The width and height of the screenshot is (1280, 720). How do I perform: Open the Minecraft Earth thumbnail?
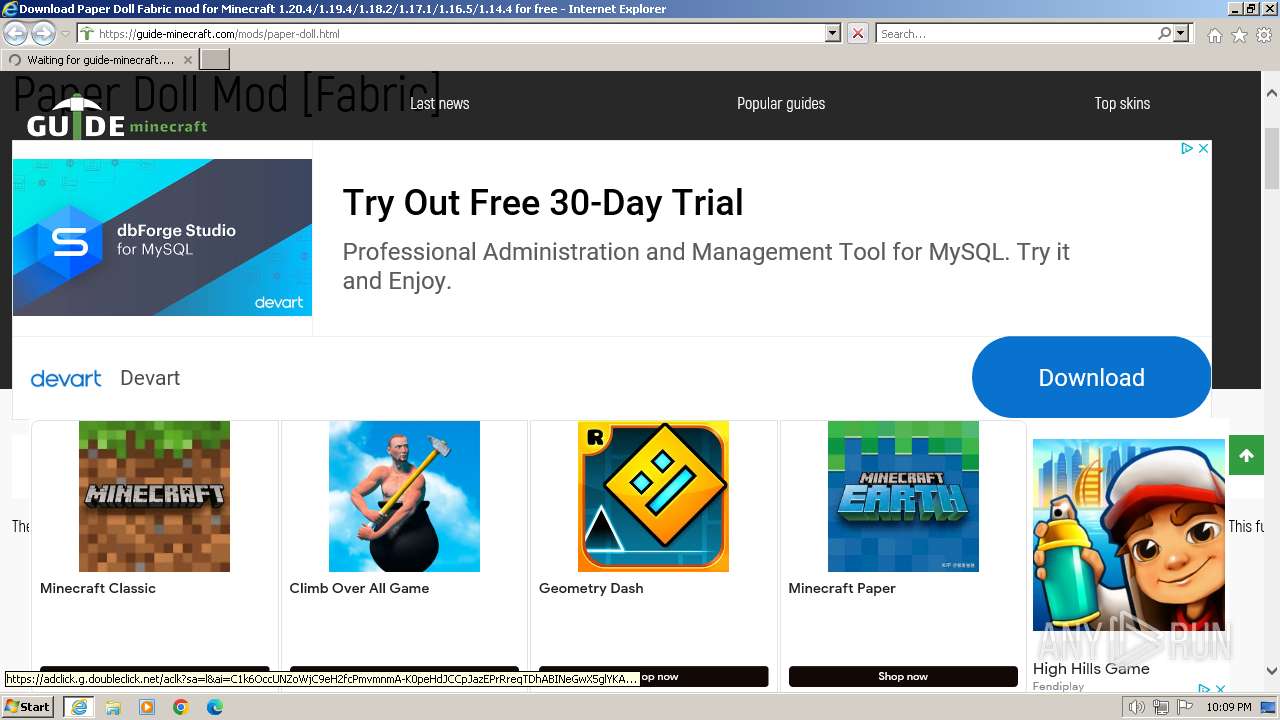click(903, 496)
